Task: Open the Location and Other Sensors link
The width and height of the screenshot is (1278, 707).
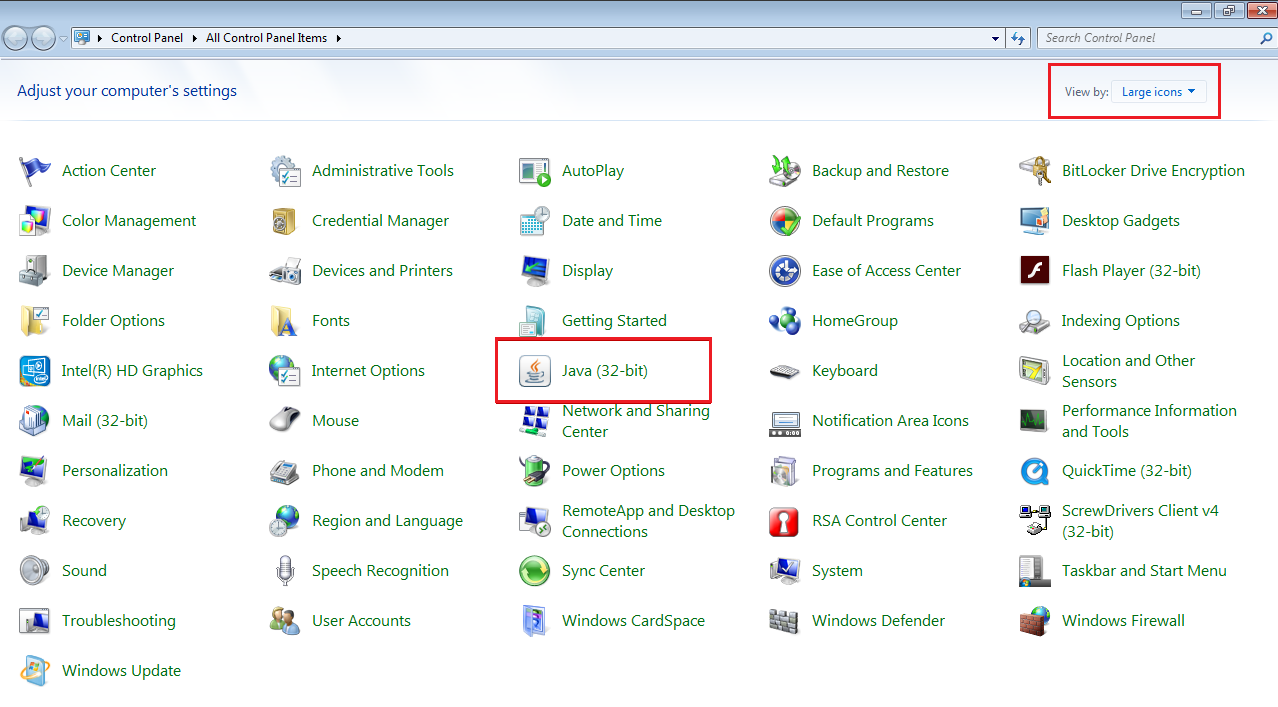Action: click(x=1128, y=371)
